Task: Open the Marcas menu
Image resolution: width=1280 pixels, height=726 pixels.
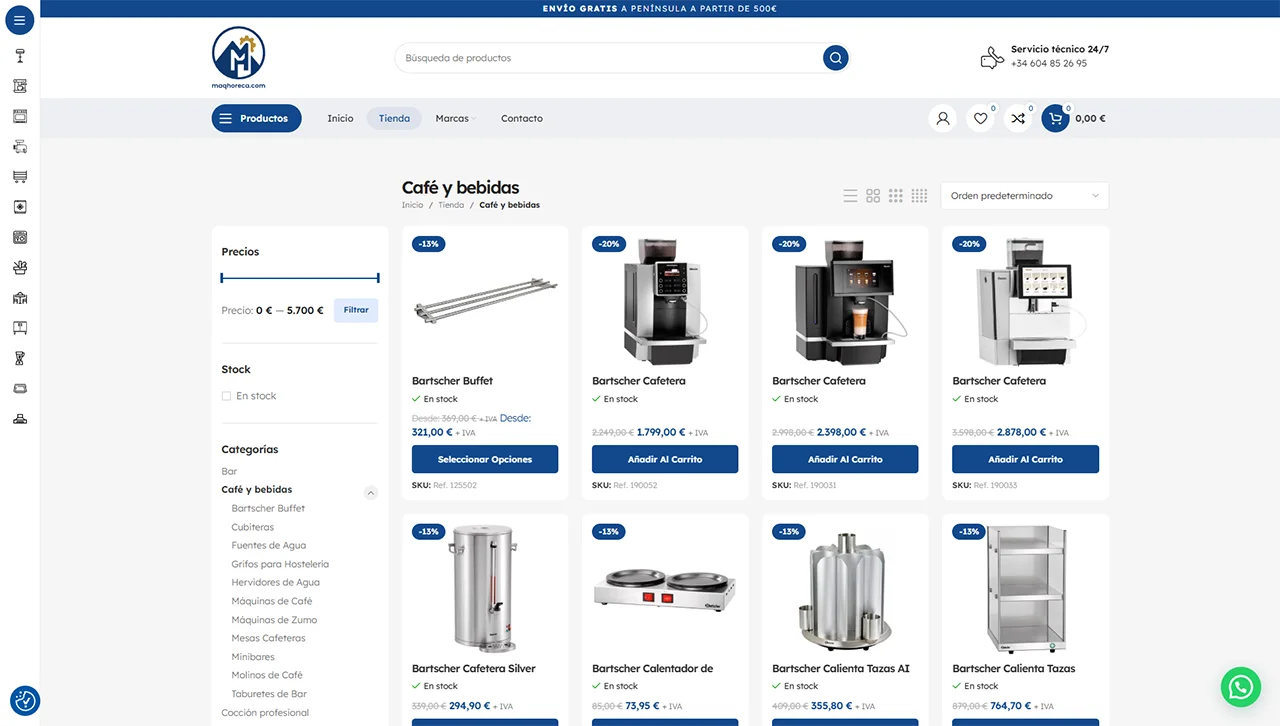Action: click(453, 118)
